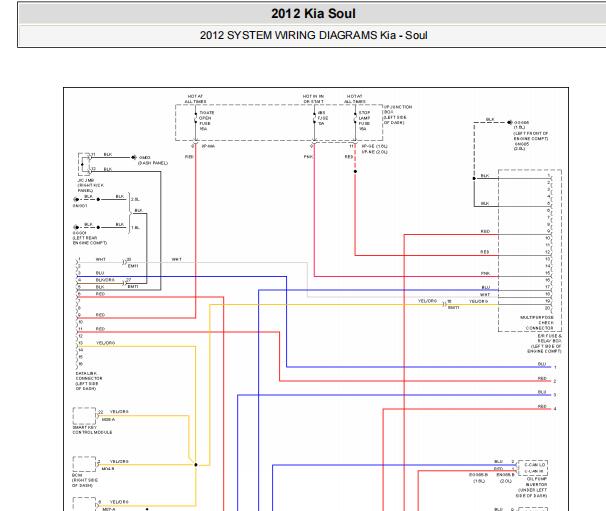This screenshot has height=511, width=606.
Task: Click the dash panel ground symbol
Action: (x=134, y=157)
